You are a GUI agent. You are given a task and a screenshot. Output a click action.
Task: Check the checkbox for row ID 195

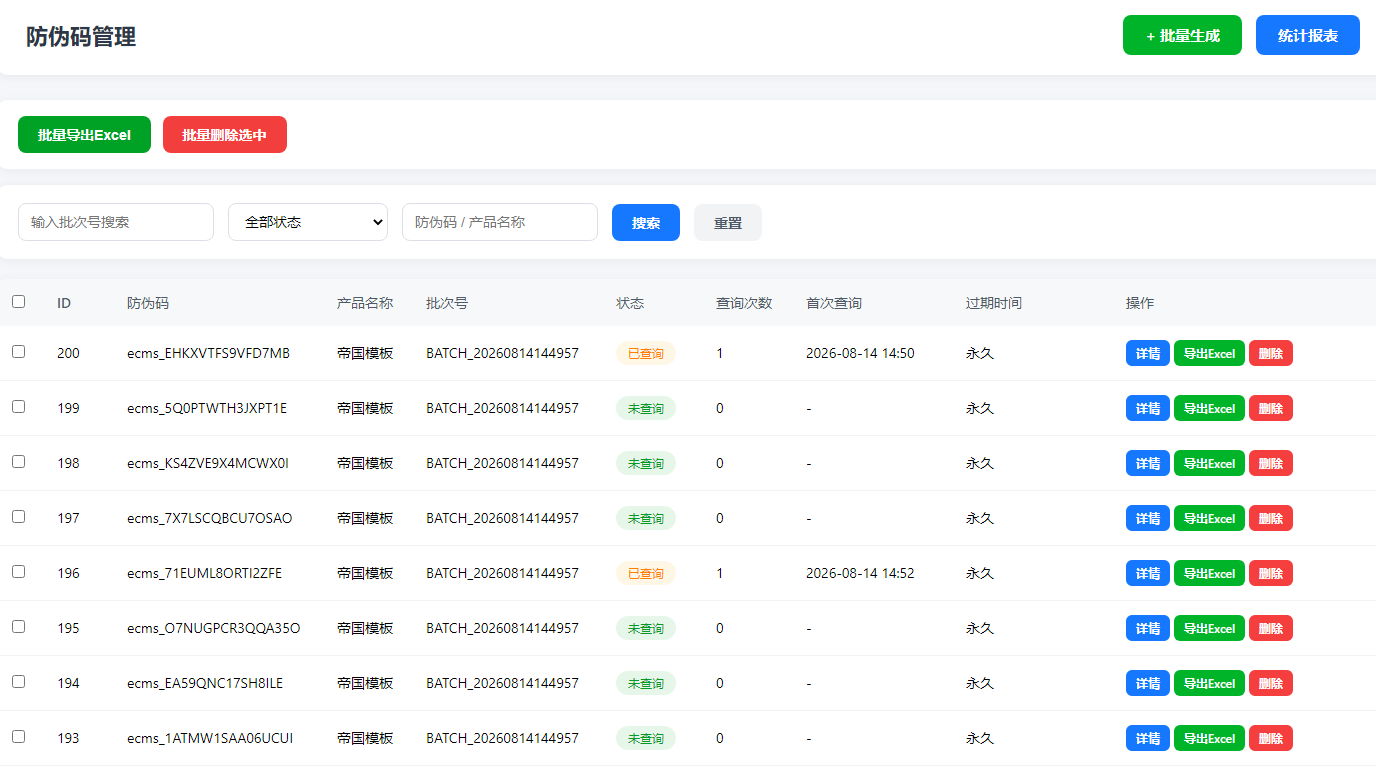[x=18, y=627]
